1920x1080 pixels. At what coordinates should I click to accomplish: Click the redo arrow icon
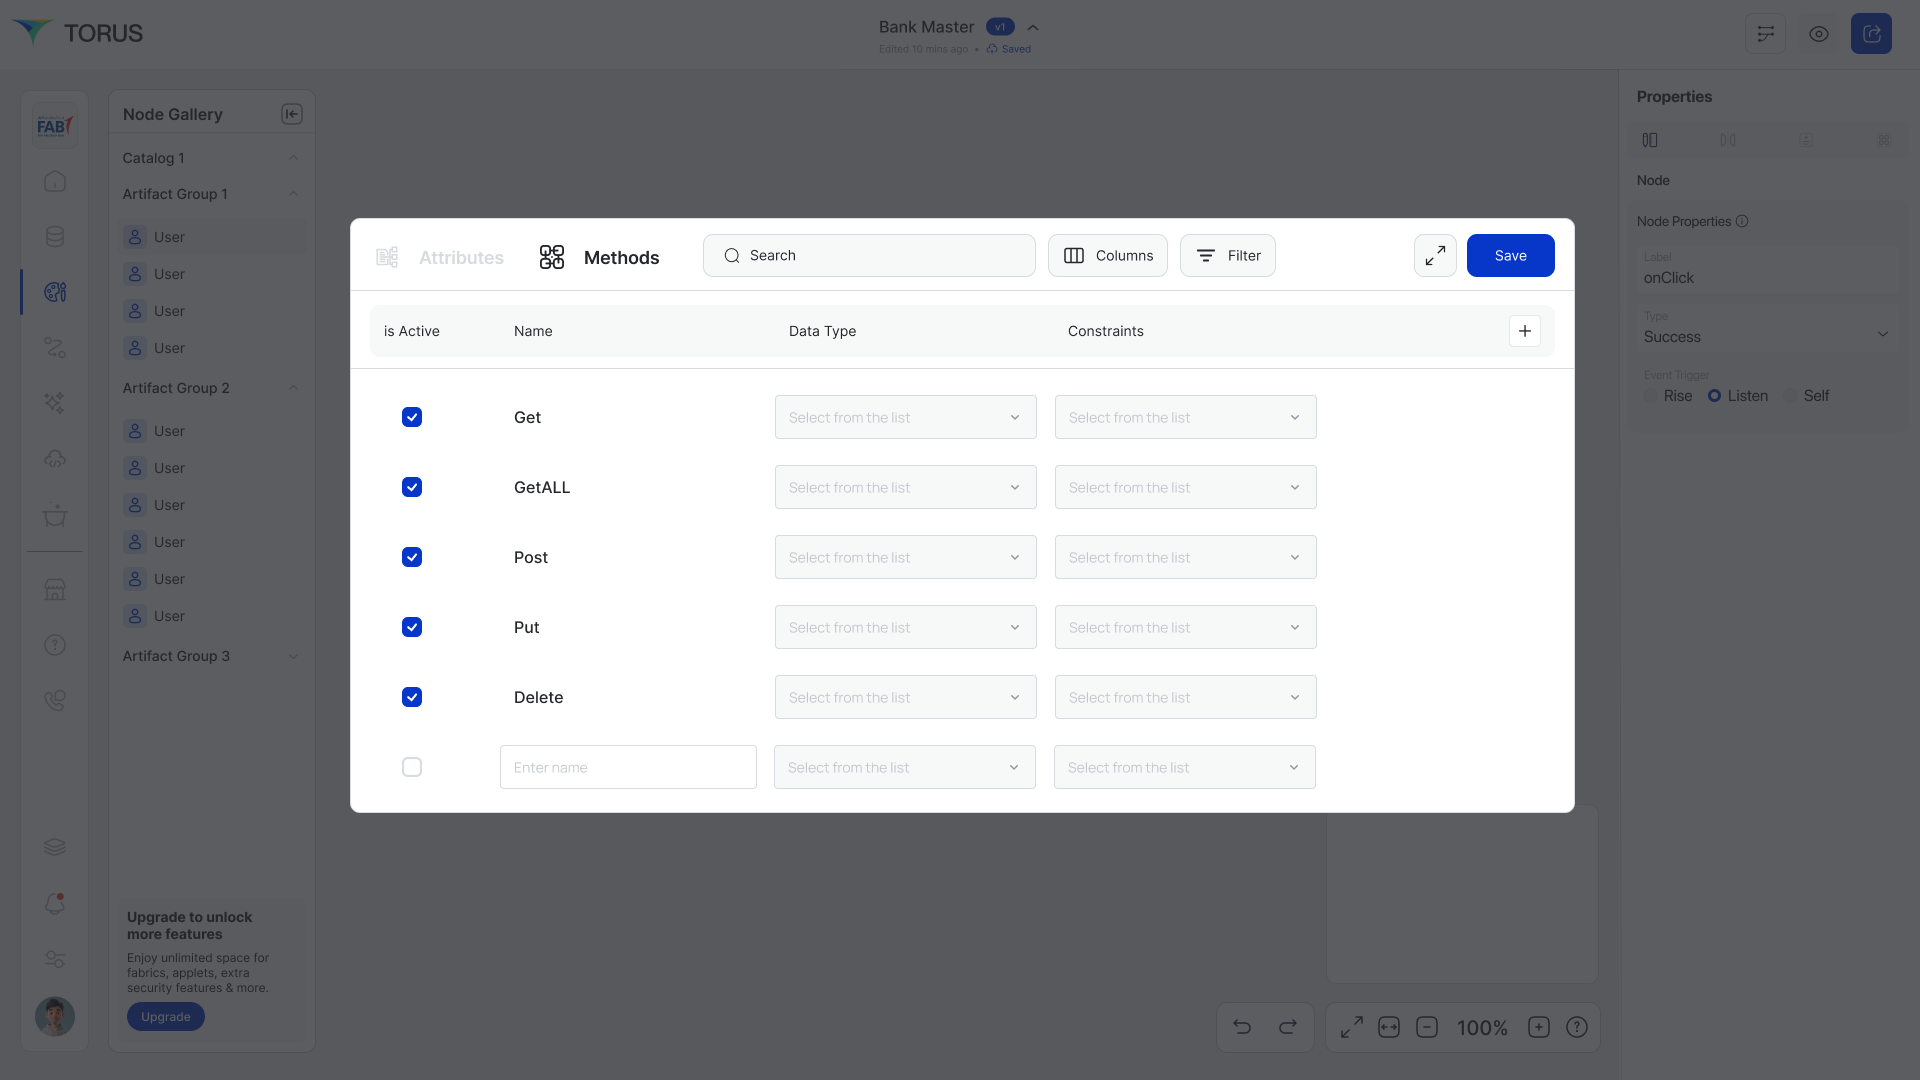click(x=1288, y=1027)
